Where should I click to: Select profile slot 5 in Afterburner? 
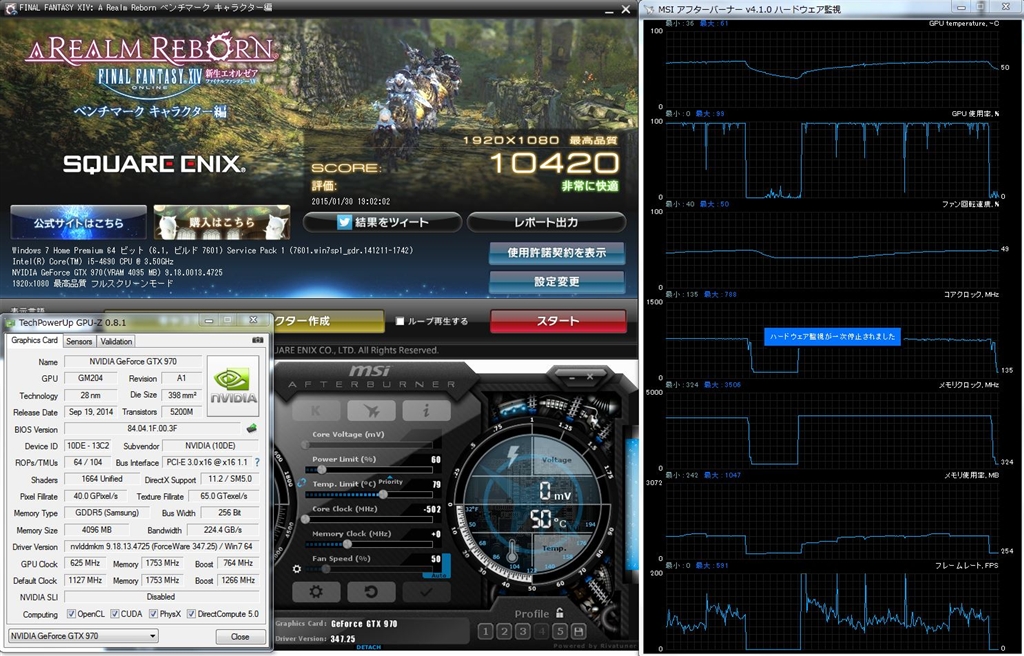[560, 631]
